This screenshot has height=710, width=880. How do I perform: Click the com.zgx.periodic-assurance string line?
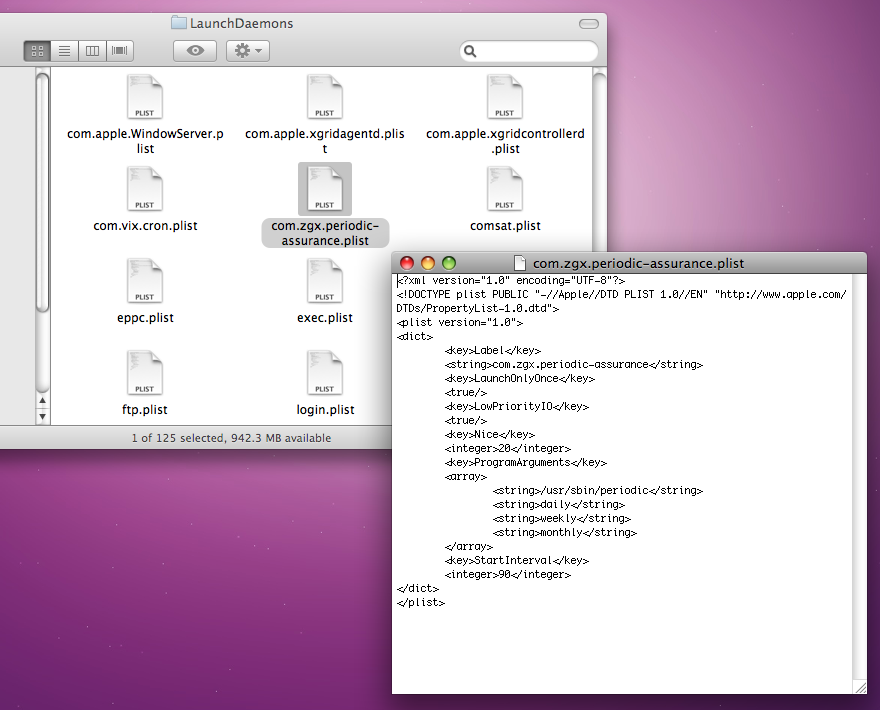(x=574, y=364)
